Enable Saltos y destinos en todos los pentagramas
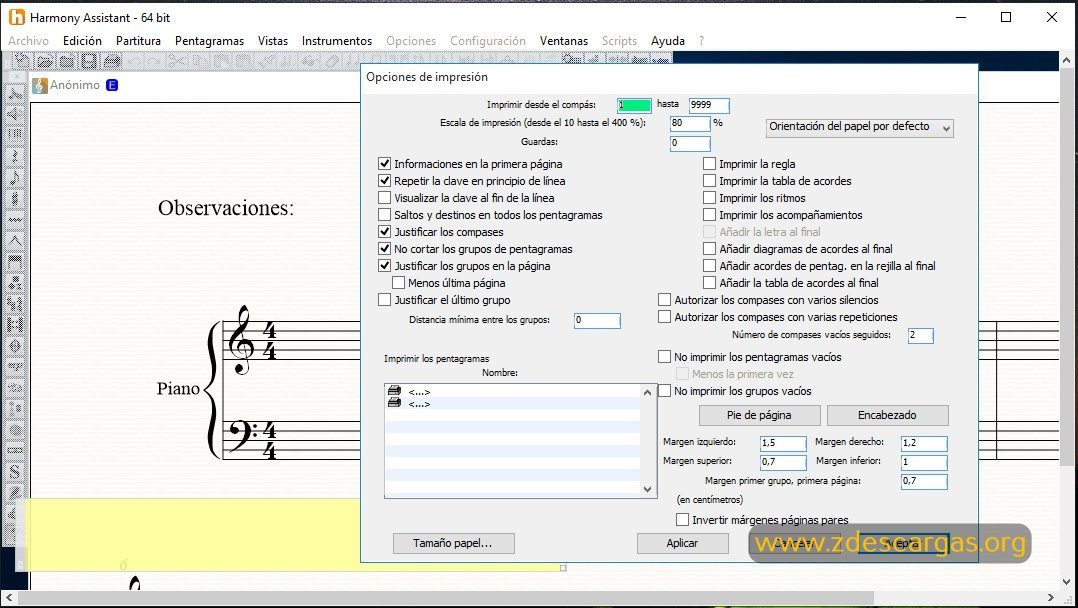 point(384,215)
